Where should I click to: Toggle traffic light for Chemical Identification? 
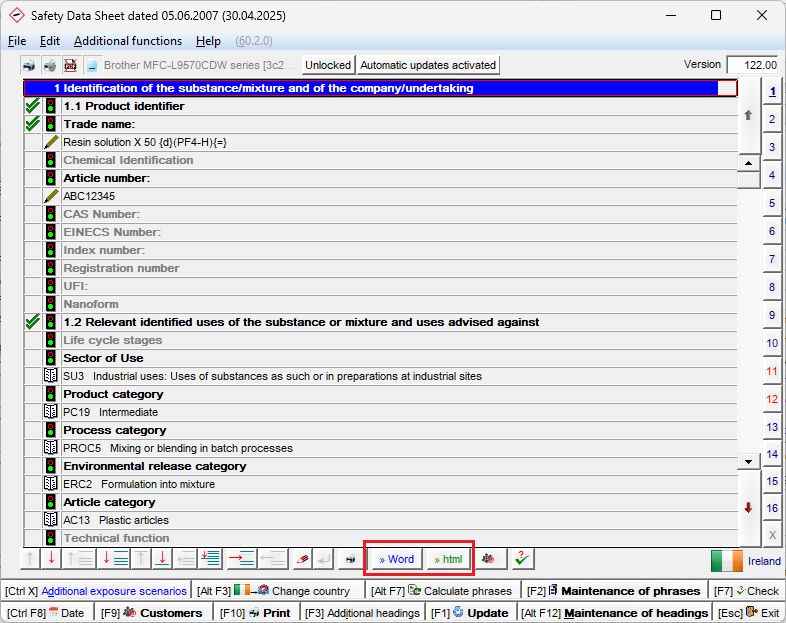(51, 160)
